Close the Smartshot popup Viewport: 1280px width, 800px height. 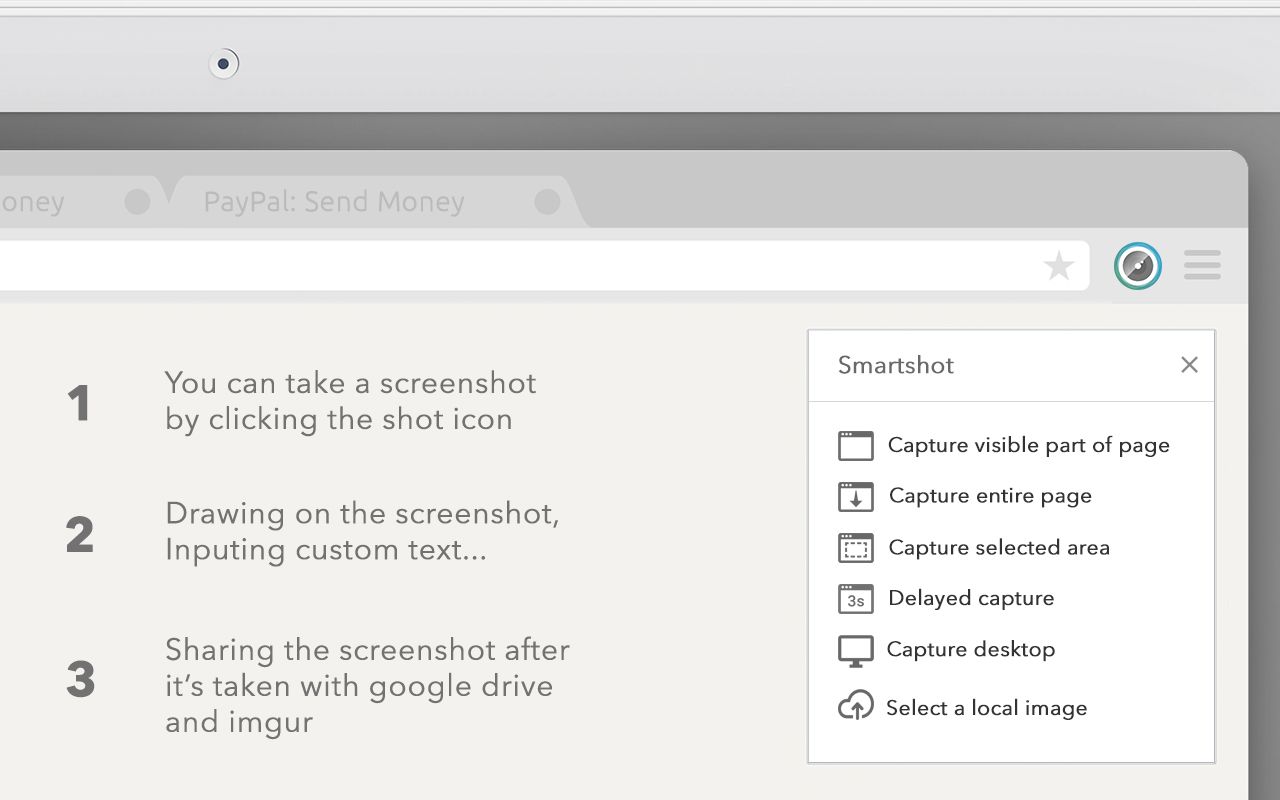coord(1189,365)
